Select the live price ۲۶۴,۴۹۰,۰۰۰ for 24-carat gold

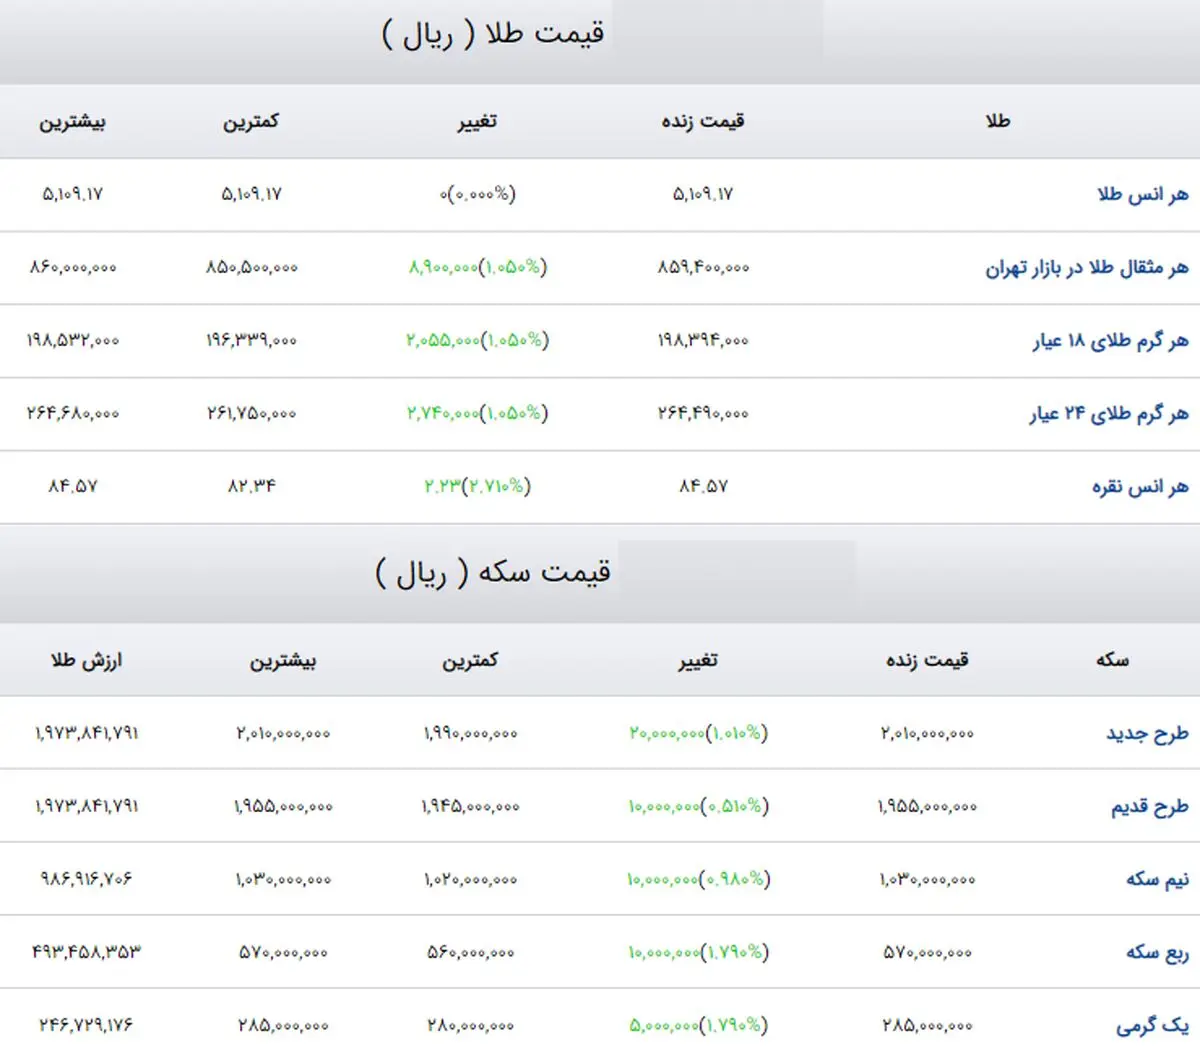(703, 413)
